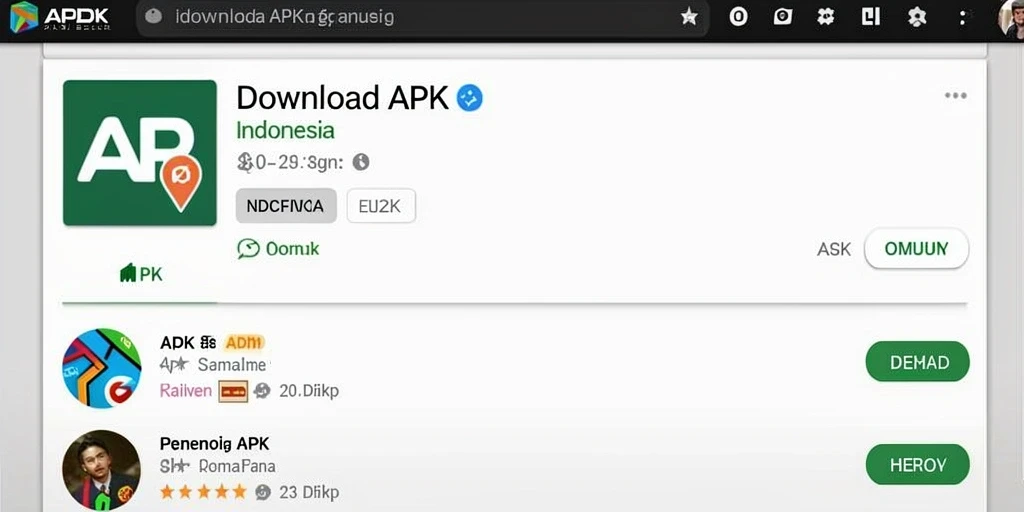The image size is (1024, 512).
Task: Click the address bar search field
Action: pyautogui.click(x=423, y=17)
